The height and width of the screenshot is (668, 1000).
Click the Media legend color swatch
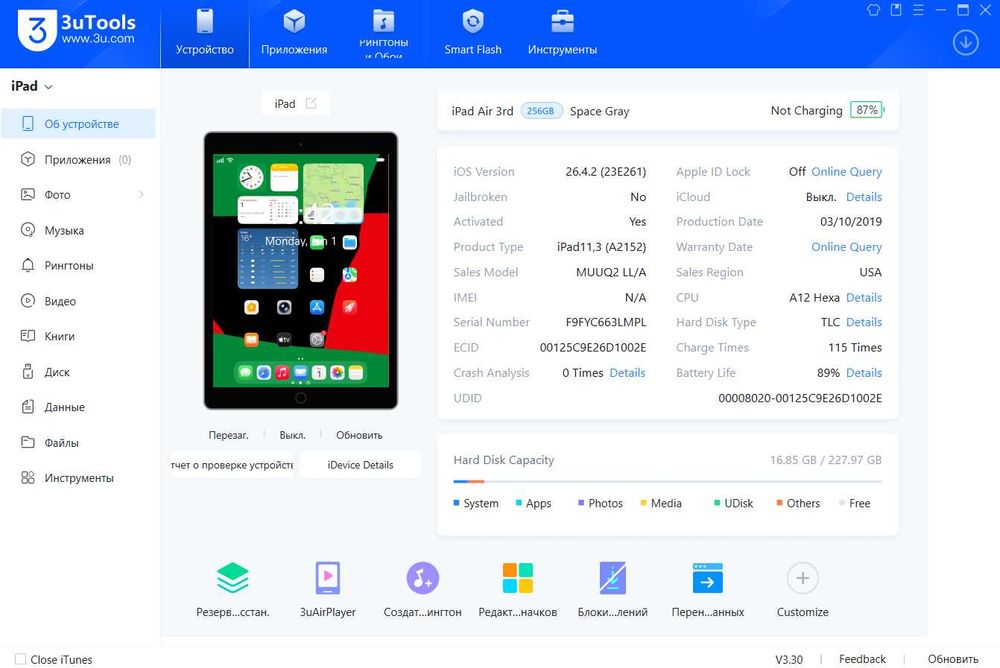(643, 503)
